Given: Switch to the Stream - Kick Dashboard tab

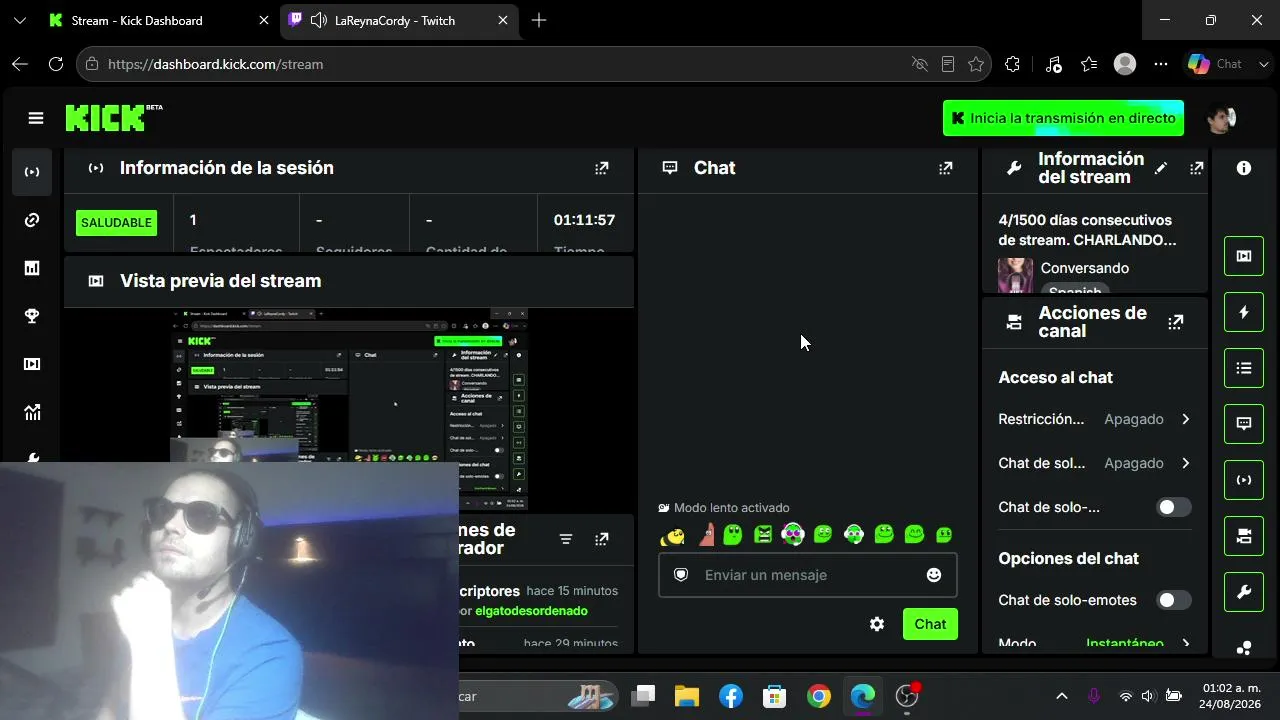Looking at the screenshot, I should pyautogui.click(x=158, y=20).
